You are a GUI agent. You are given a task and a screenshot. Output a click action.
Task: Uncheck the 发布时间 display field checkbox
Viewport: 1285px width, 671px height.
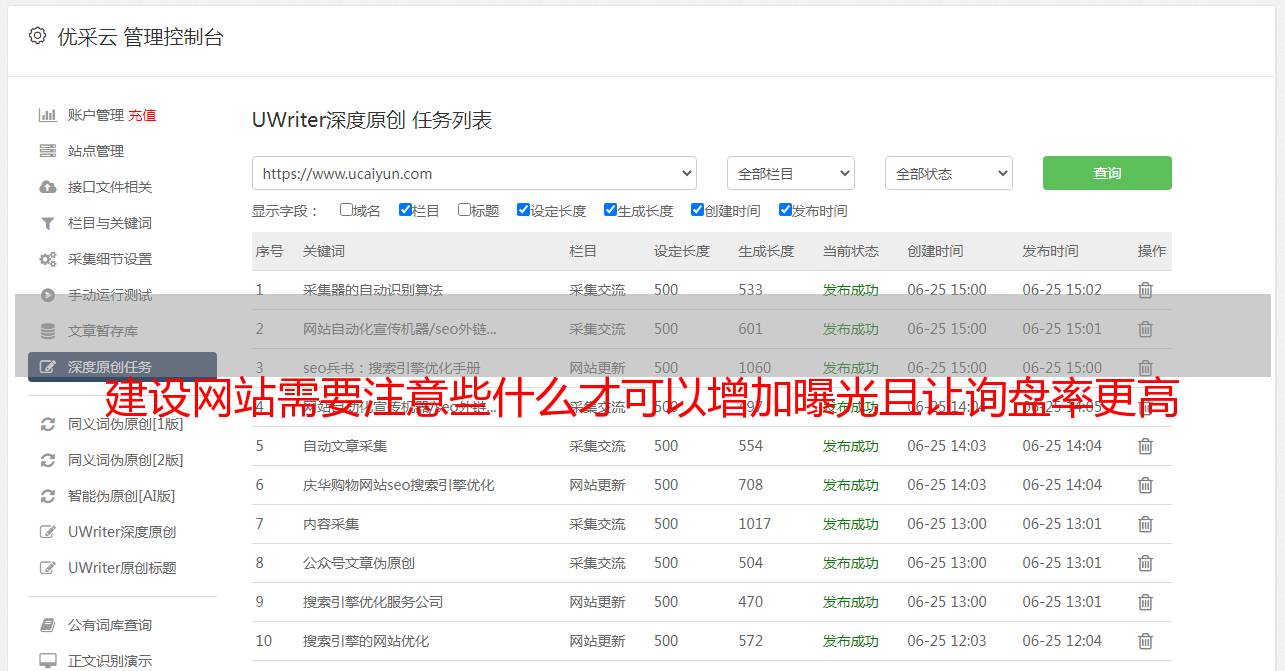[x=785, y=210]
